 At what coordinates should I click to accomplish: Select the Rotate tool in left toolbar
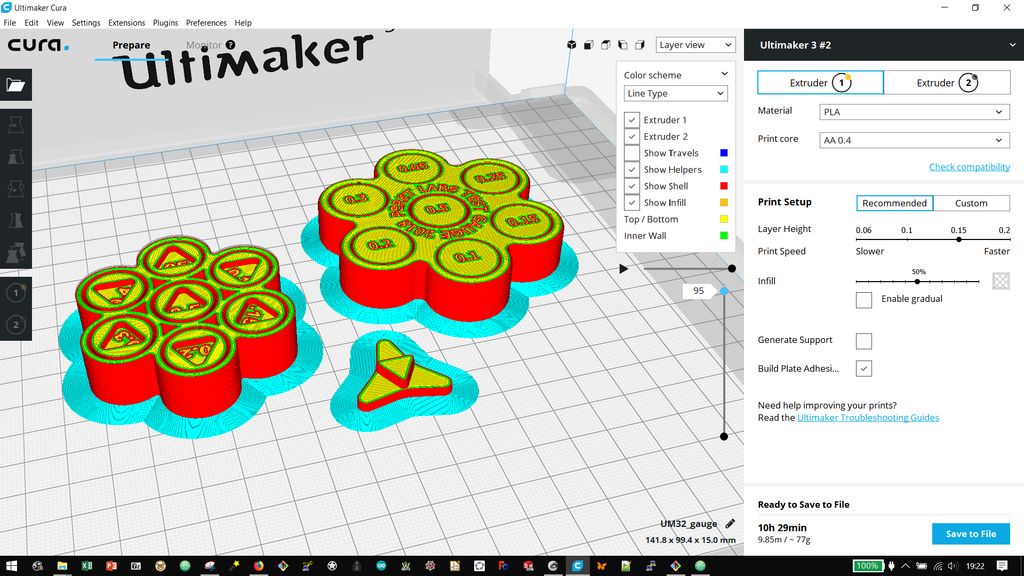coord(16,189)
